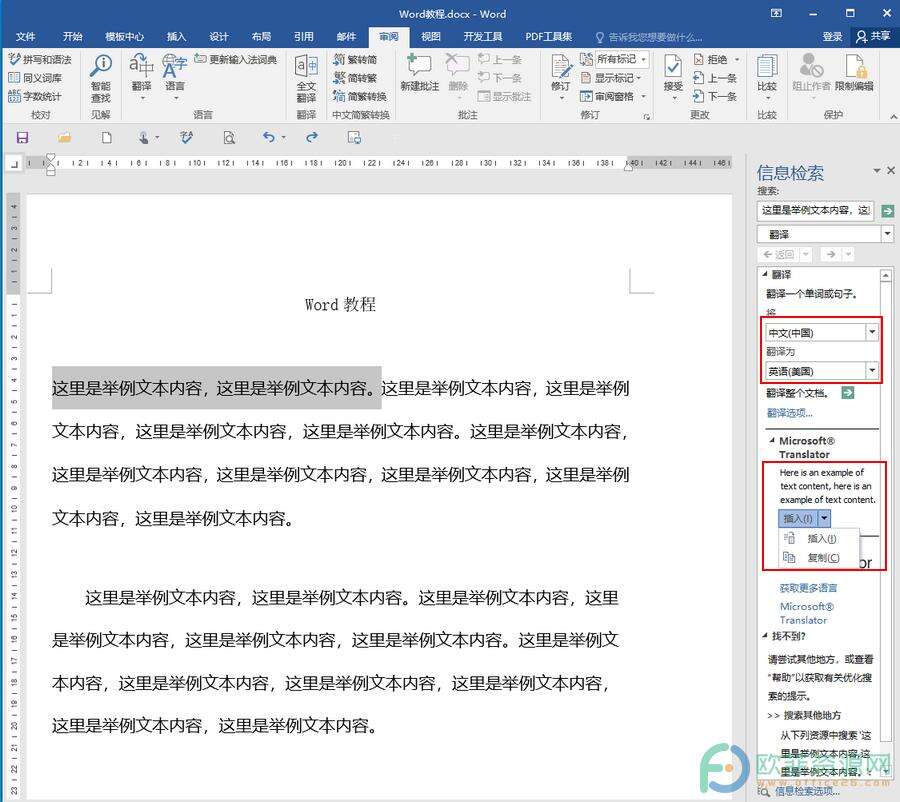Click Update IME dictionary (更新输入法词典)
Viewport: 900px width, 802px height.
pyautogui.click(x=236, y=59)
